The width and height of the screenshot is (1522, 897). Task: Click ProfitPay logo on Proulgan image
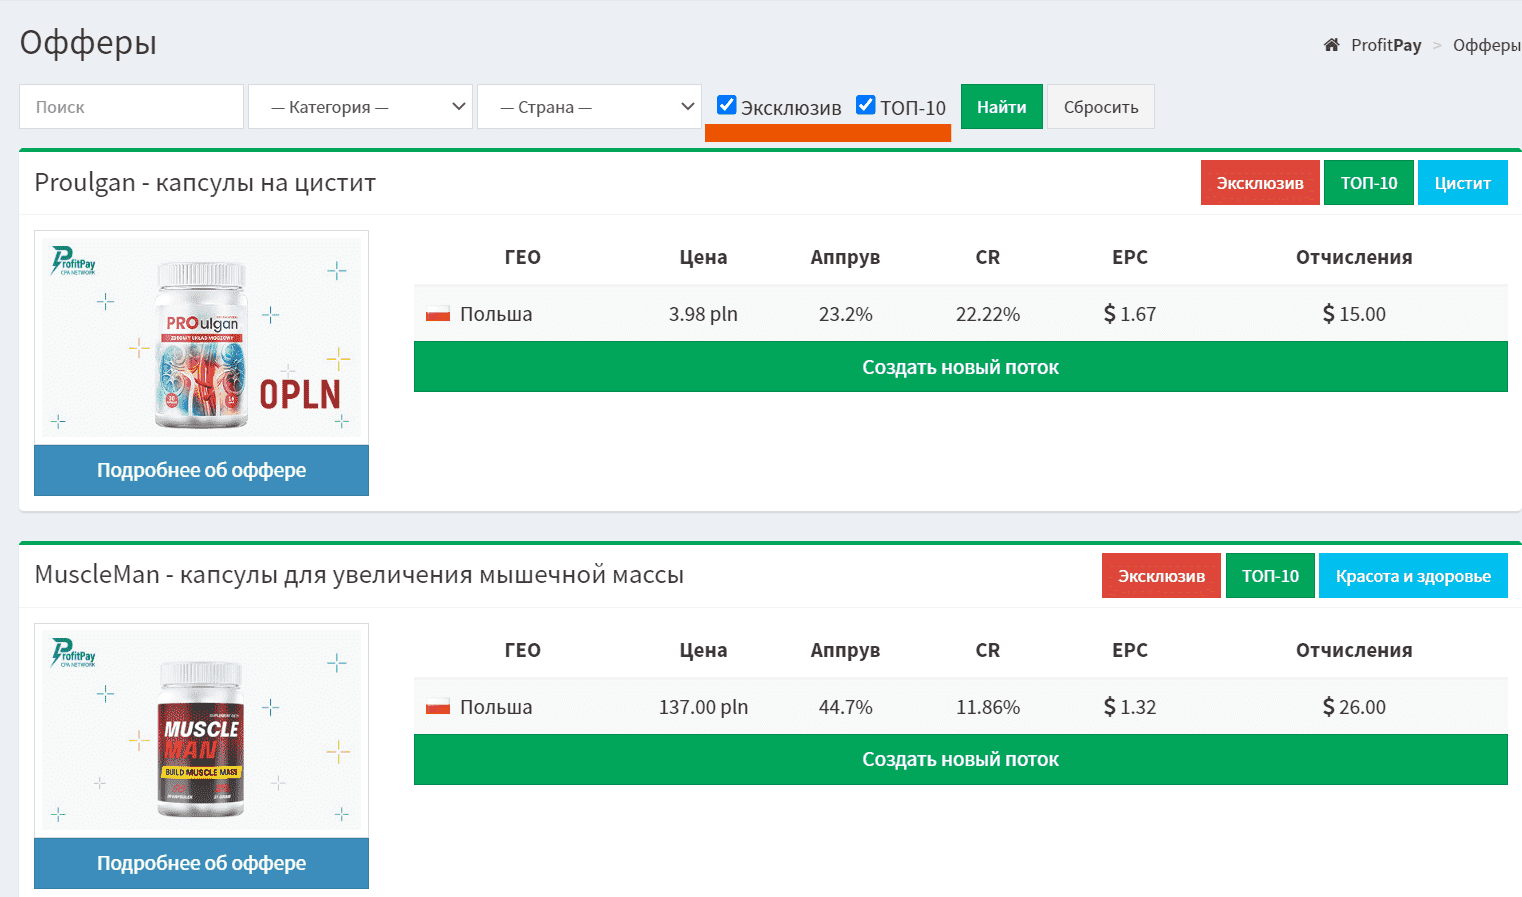tap(74, 261)
